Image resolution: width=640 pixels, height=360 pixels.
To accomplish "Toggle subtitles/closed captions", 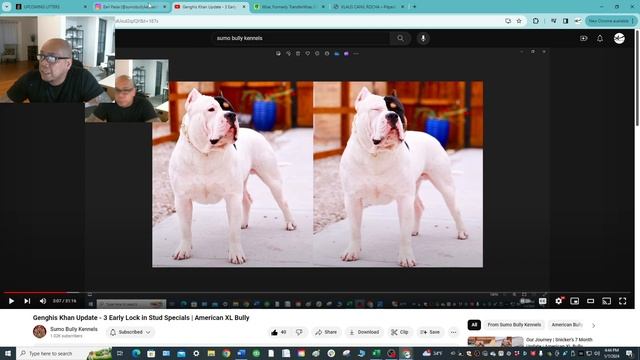I will click(x=542, y=301).
